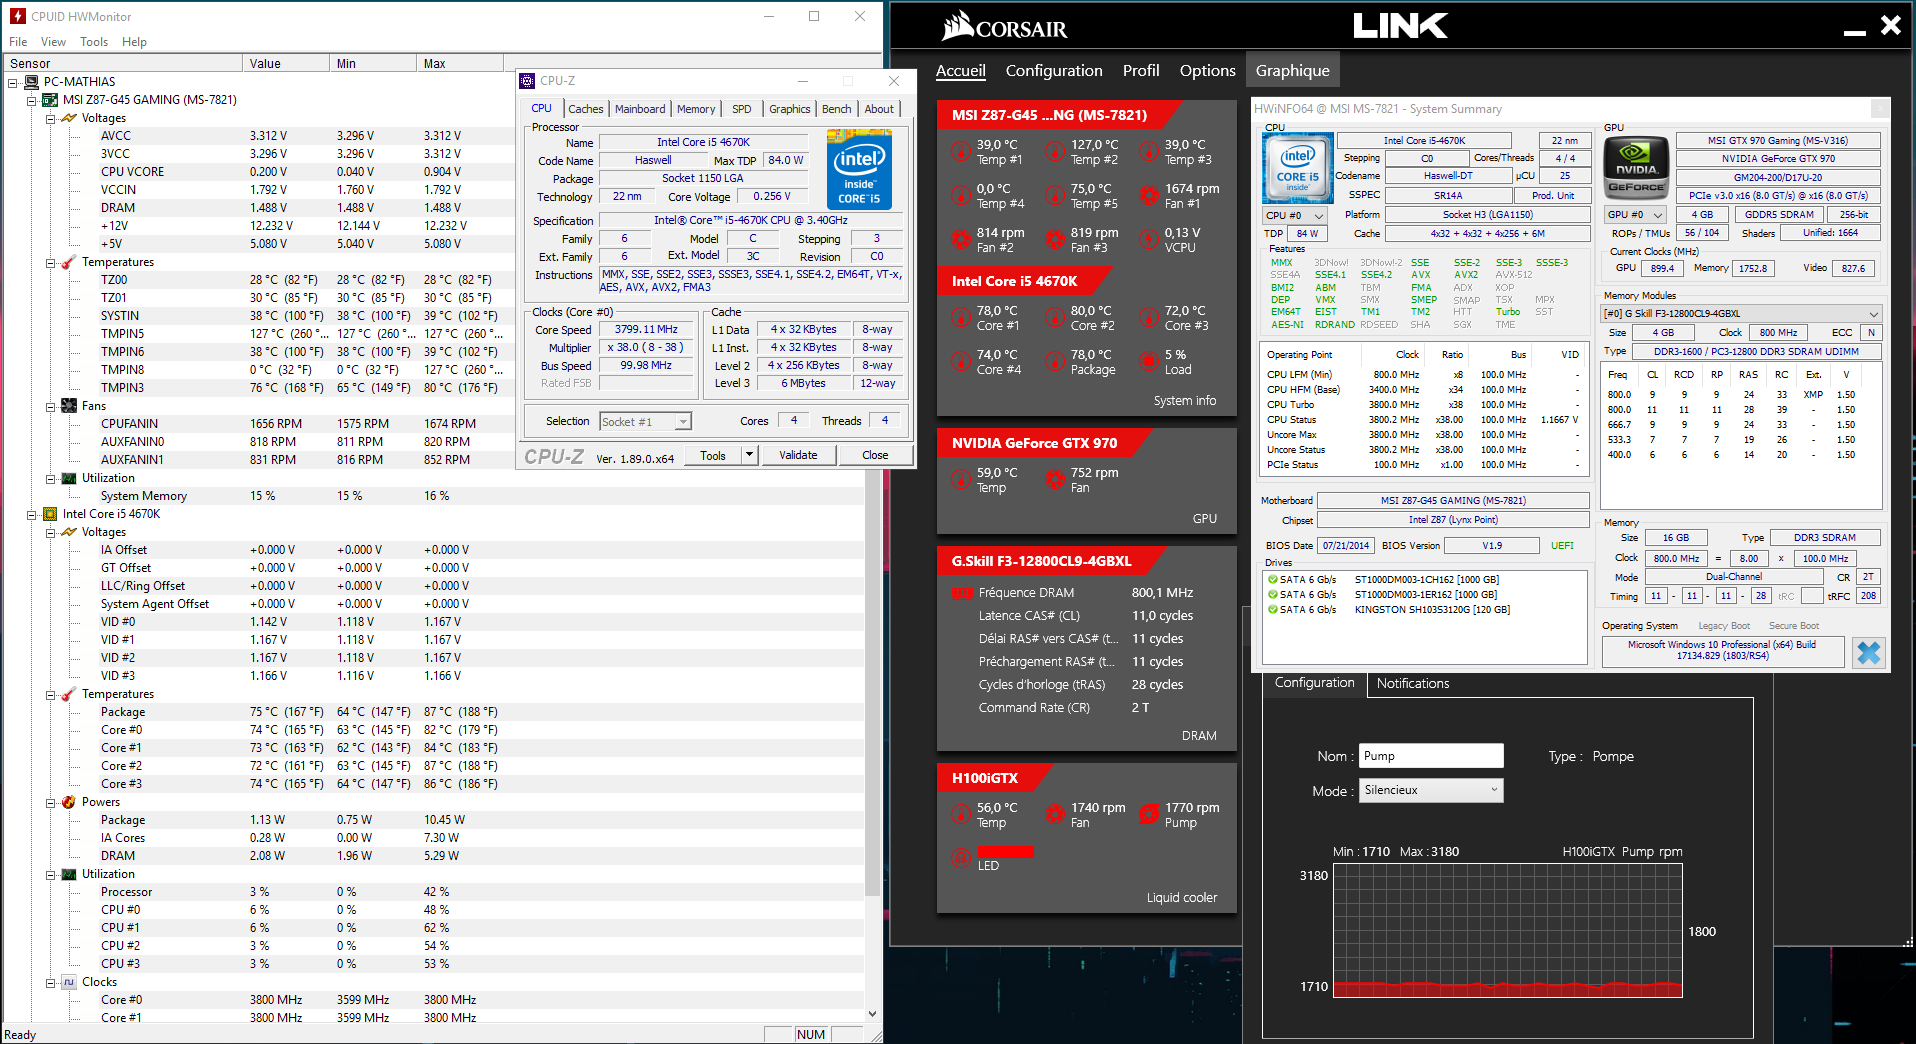Click the H100iGTX LED icon
Viewport: 1916px width, 1044px height.
coord(961,857)
